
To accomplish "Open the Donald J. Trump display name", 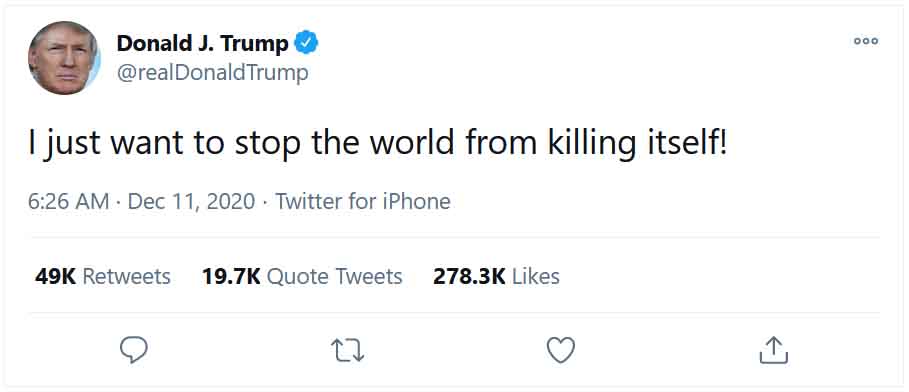I will [202, 43].
